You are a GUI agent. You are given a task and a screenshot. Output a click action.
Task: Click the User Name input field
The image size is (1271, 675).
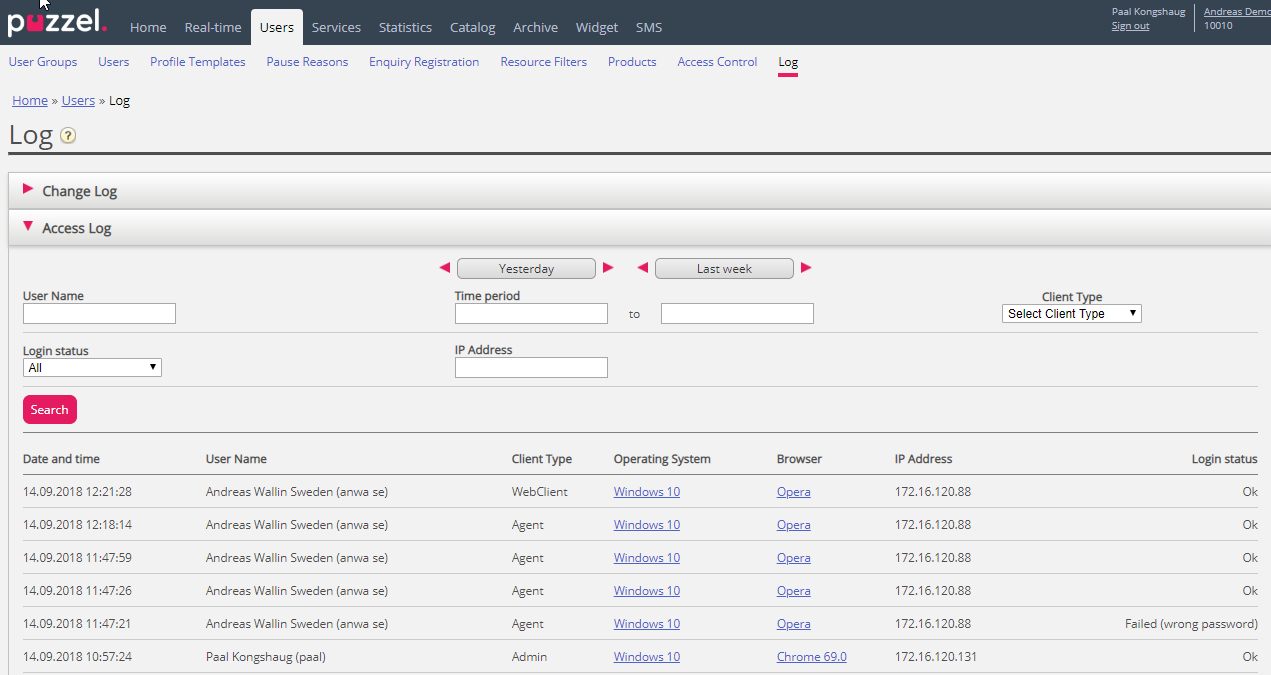point(99,314)
